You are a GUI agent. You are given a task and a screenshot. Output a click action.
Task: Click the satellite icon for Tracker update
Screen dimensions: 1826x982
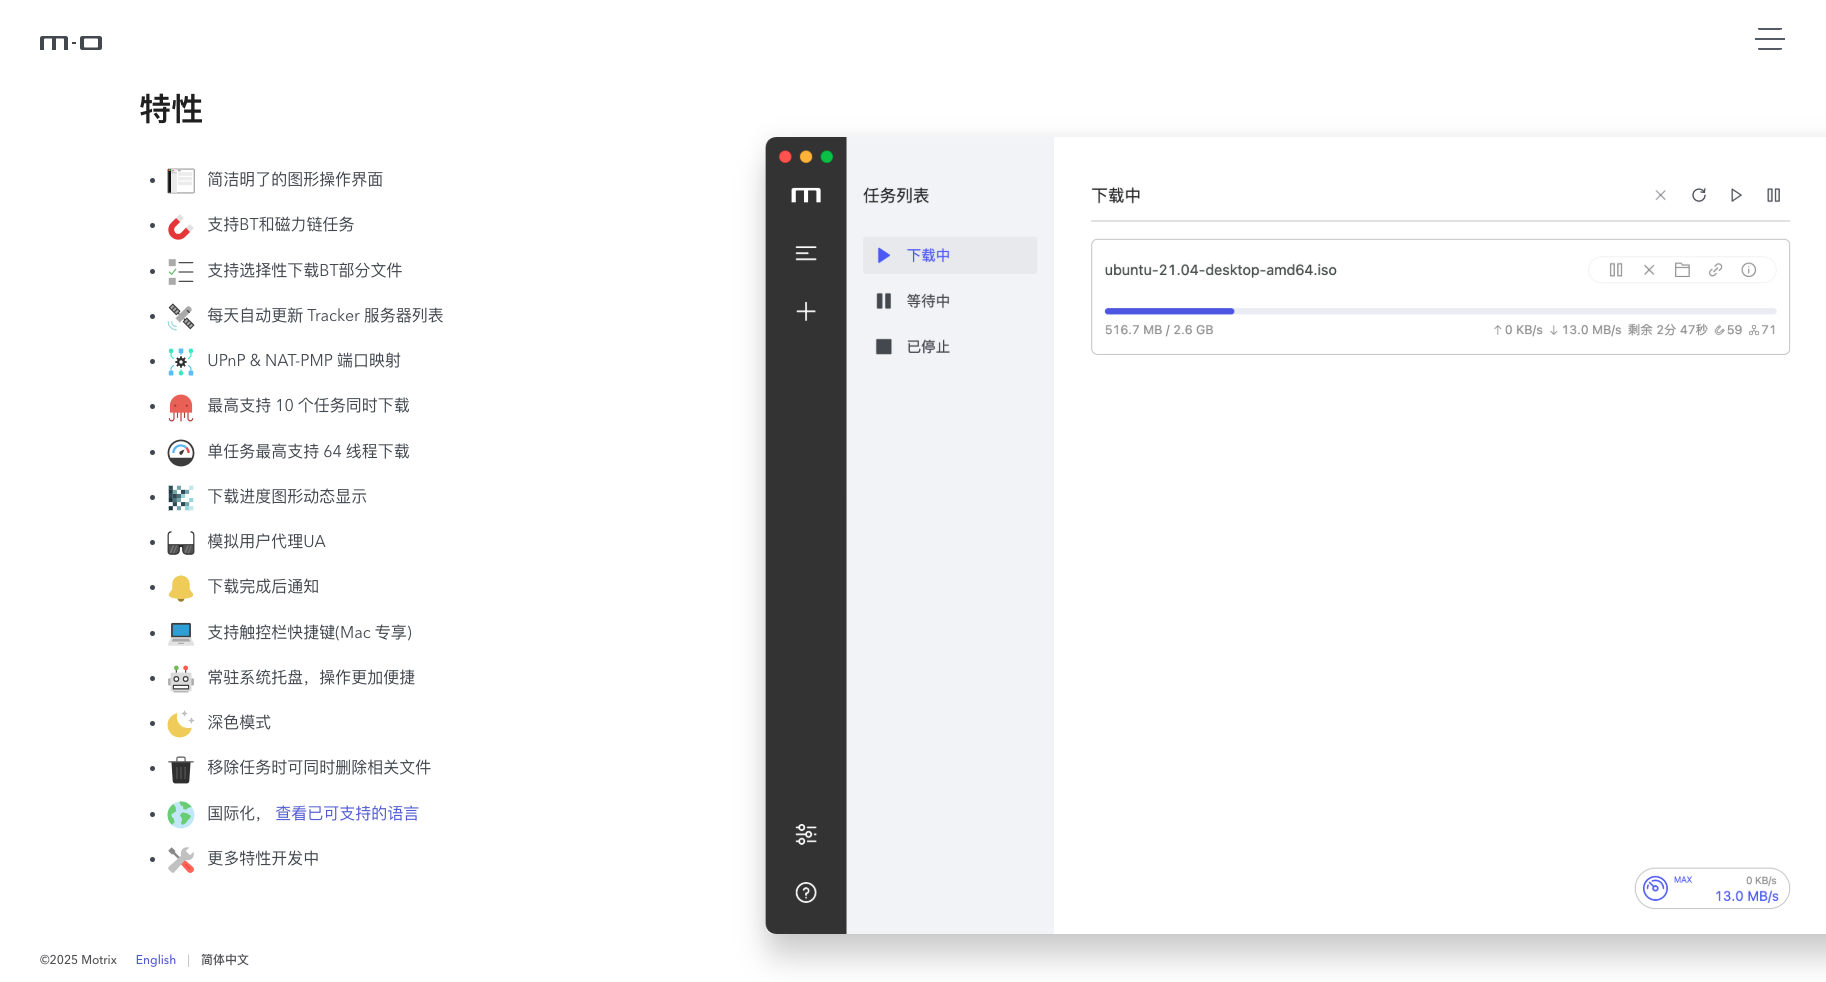tap(181, 316)
